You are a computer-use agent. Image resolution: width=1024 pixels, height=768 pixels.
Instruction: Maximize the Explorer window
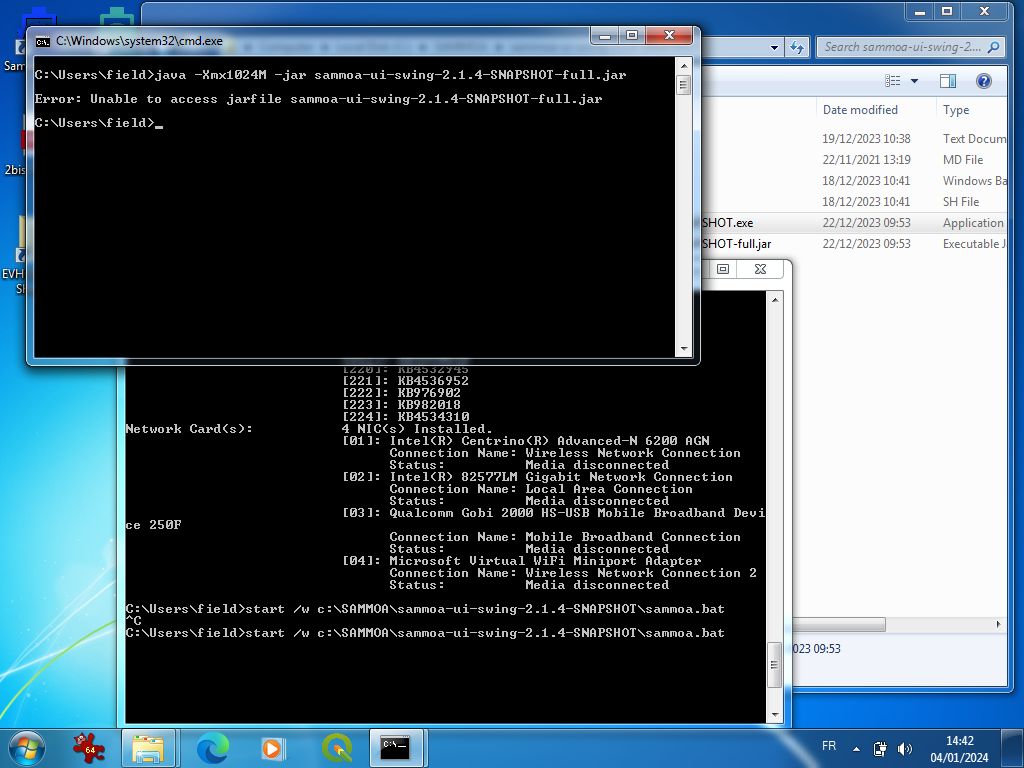tap(948, 12)
